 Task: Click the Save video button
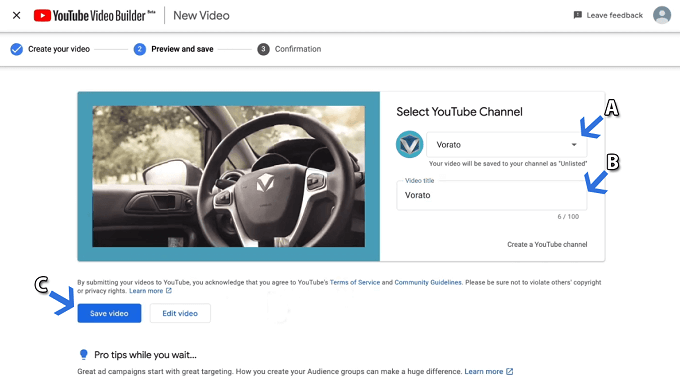point(109,313)
